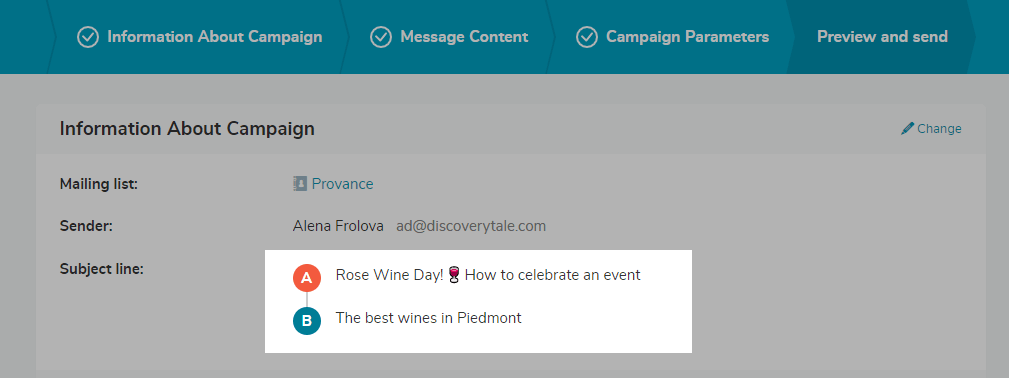The width and height of the screenshot is (1009, 378).
Task: Click the connector line between A and B
Action: tap(307, 299)
